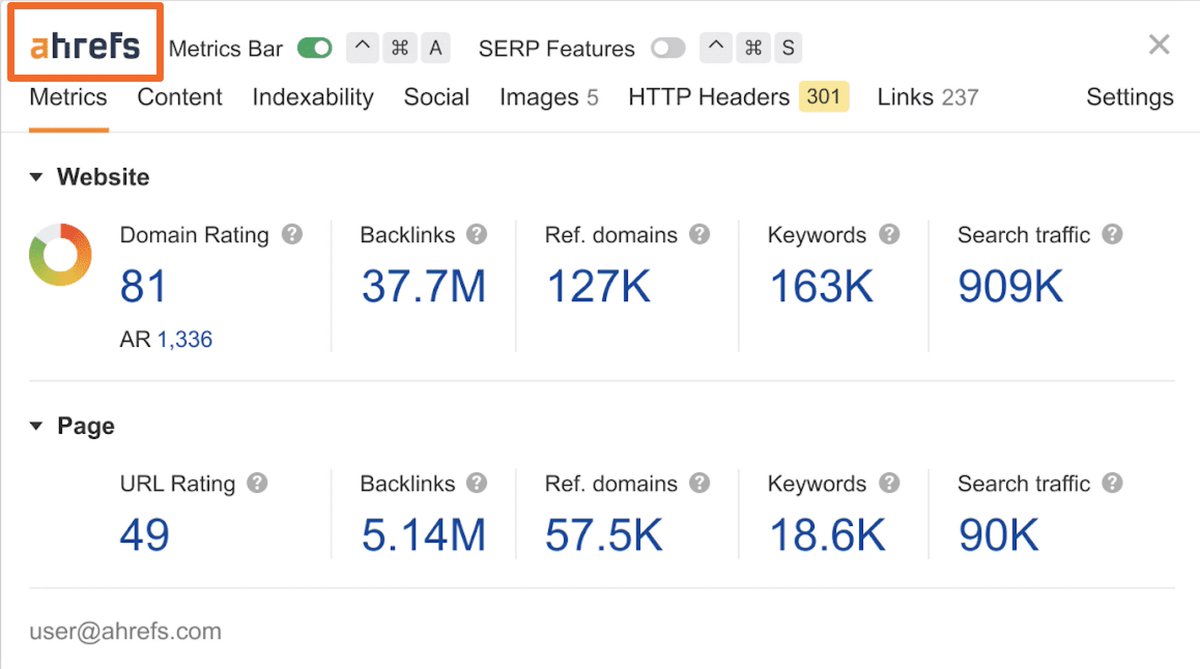Open website keywords 163K
The height and width of the screenshot is (669, 1200).
(821, 287)
